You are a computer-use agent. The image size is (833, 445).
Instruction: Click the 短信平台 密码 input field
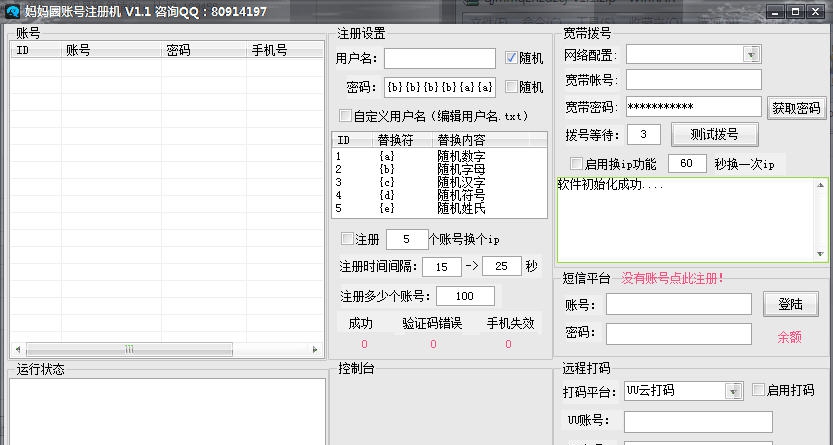(679, 333)
